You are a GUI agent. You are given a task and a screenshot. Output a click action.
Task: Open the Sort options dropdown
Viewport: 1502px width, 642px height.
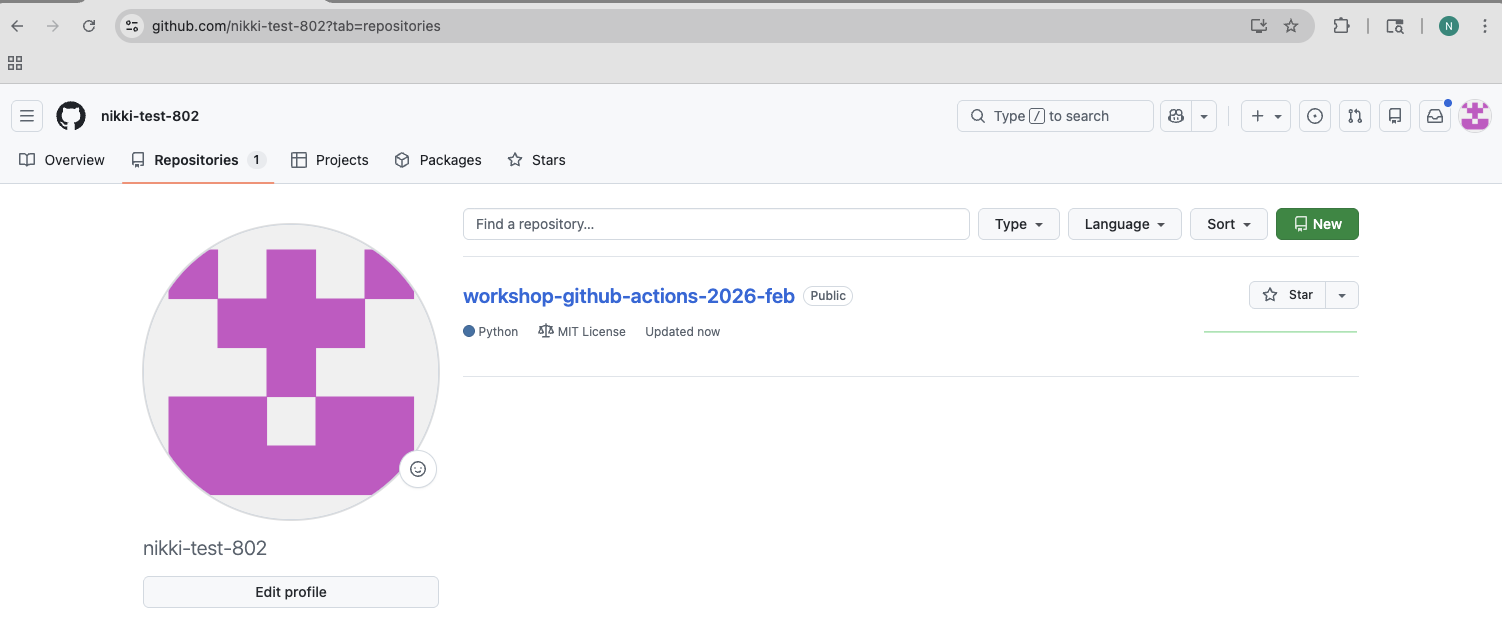click(1228, 224)
